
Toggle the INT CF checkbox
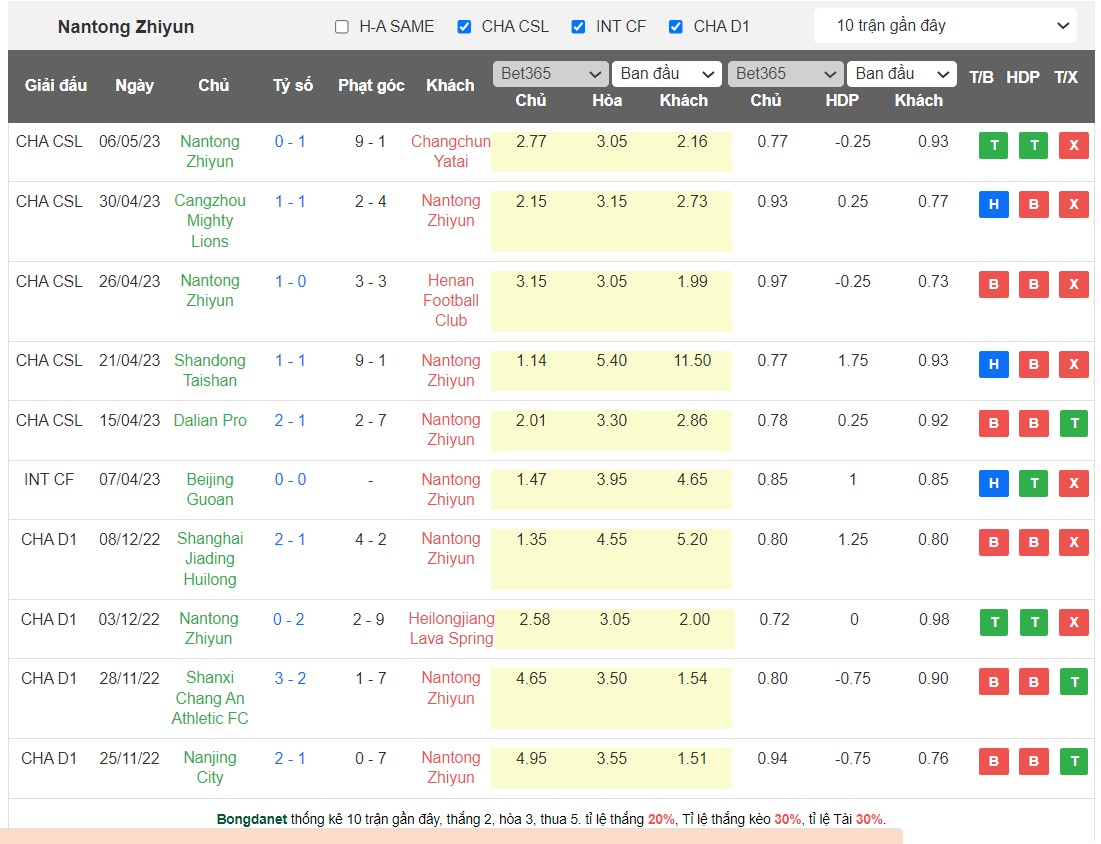(578, 27)
